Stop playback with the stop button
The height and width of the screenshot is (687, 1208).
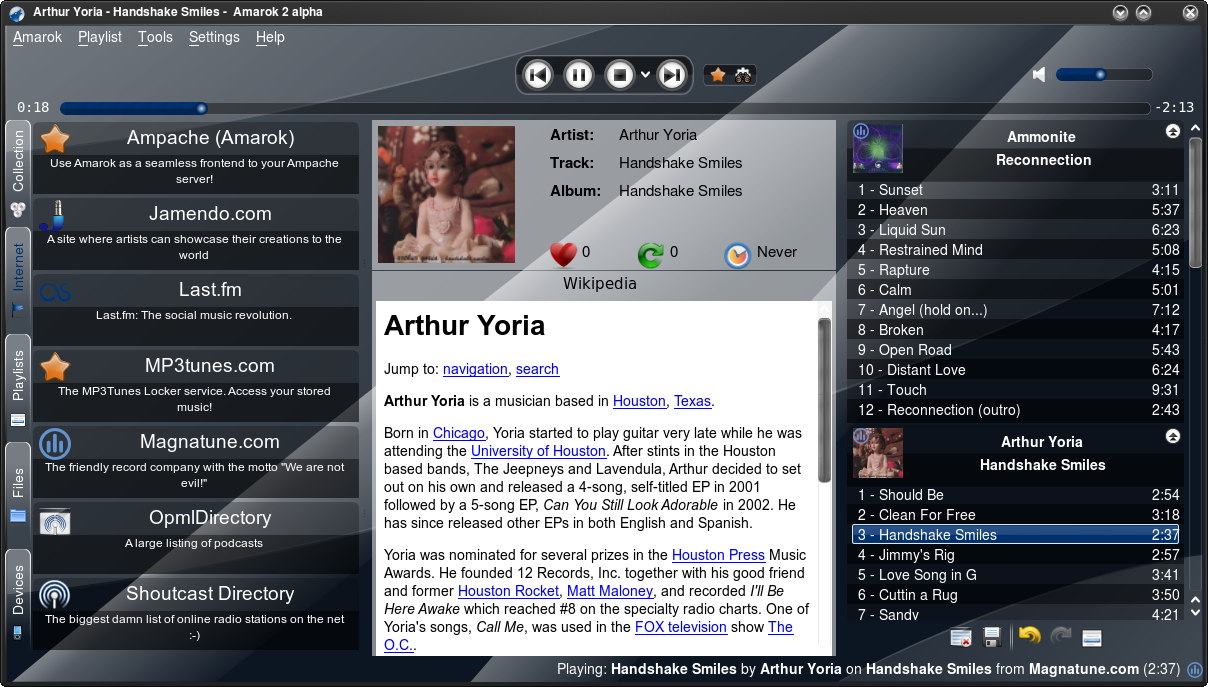(x=620, y=75)
